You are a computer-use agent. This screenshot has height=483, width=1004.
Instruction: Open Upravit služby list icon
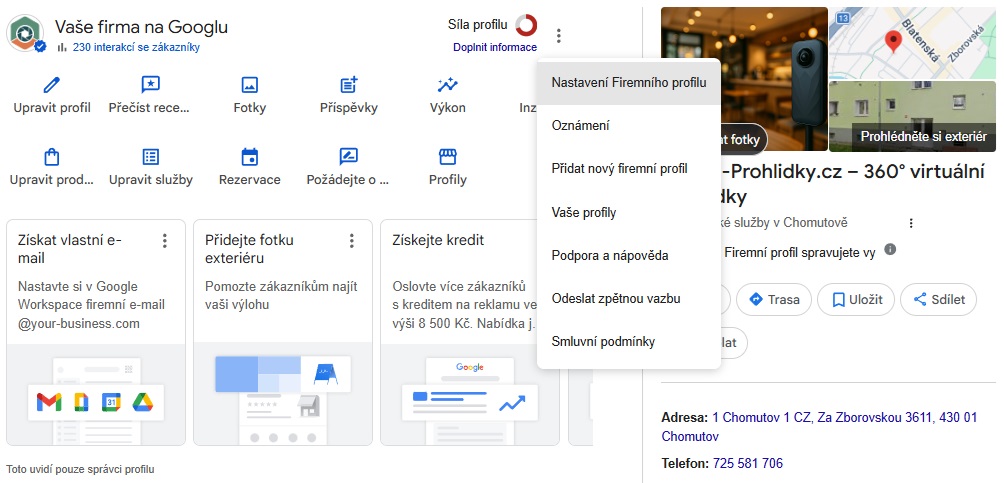pos(150,157)
